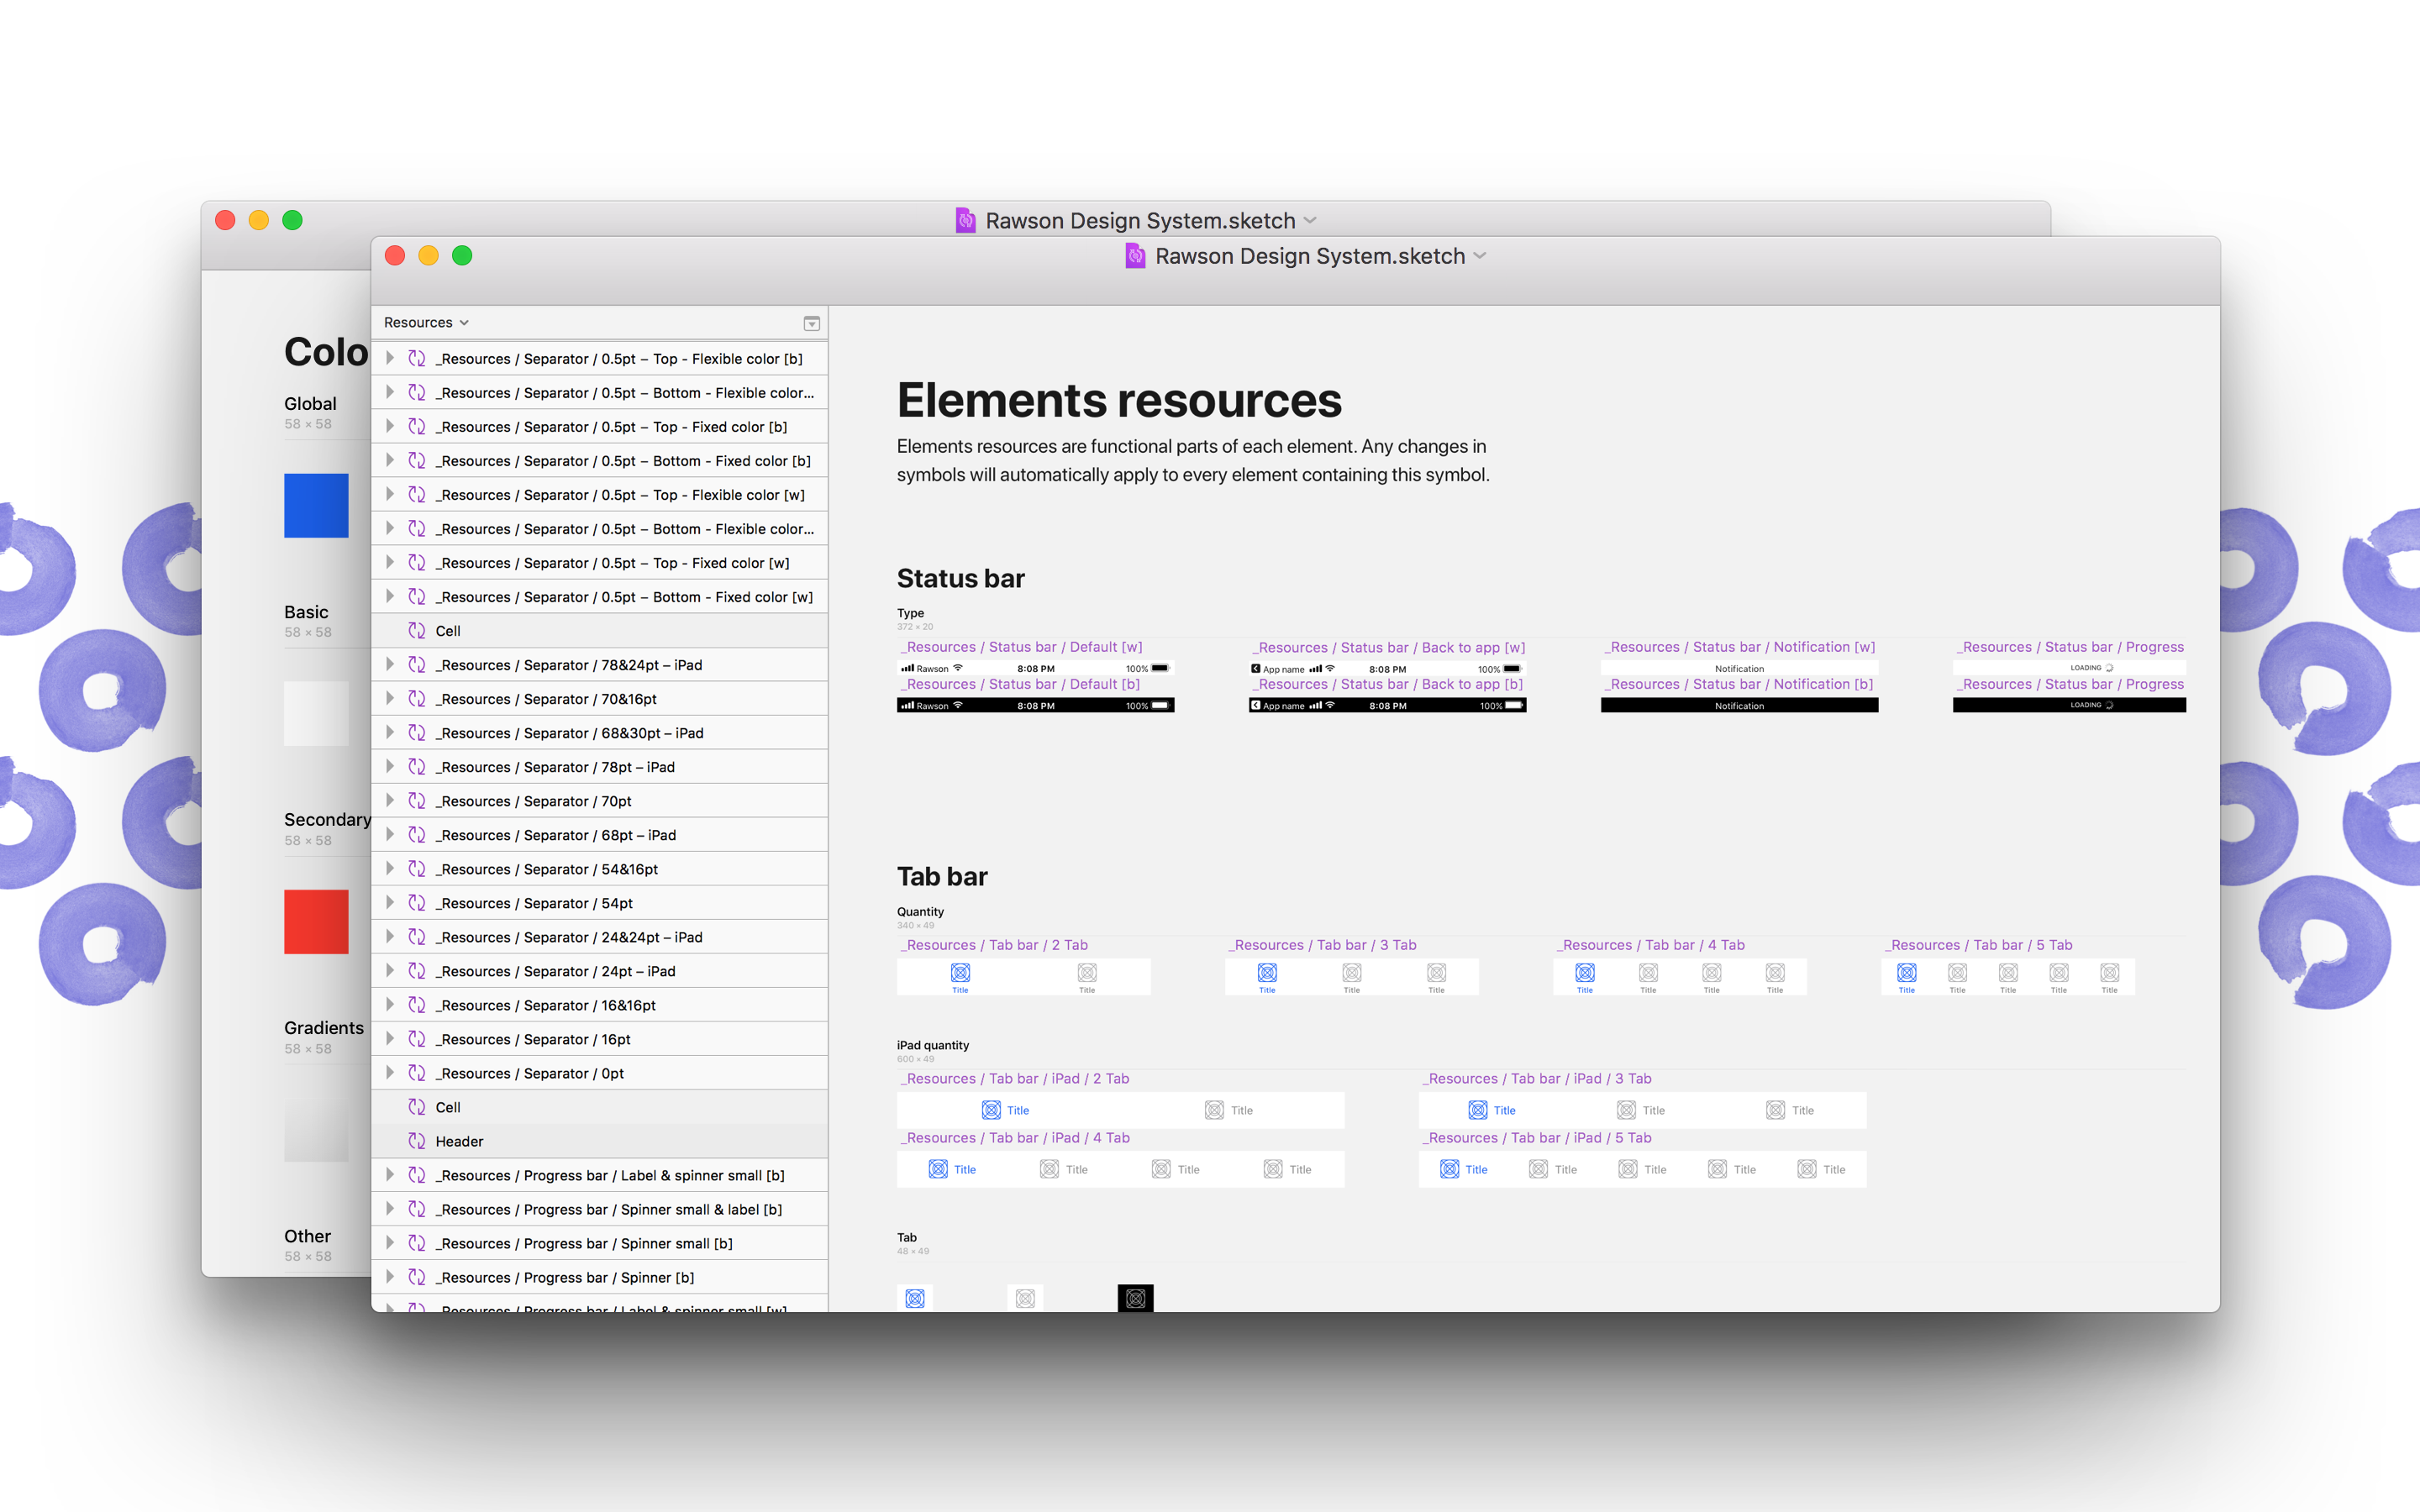Image resolution: width=2420 pixels, height=1512 pixels.
Task: Click the Gradients label in back window
Action: point(324,1028)
